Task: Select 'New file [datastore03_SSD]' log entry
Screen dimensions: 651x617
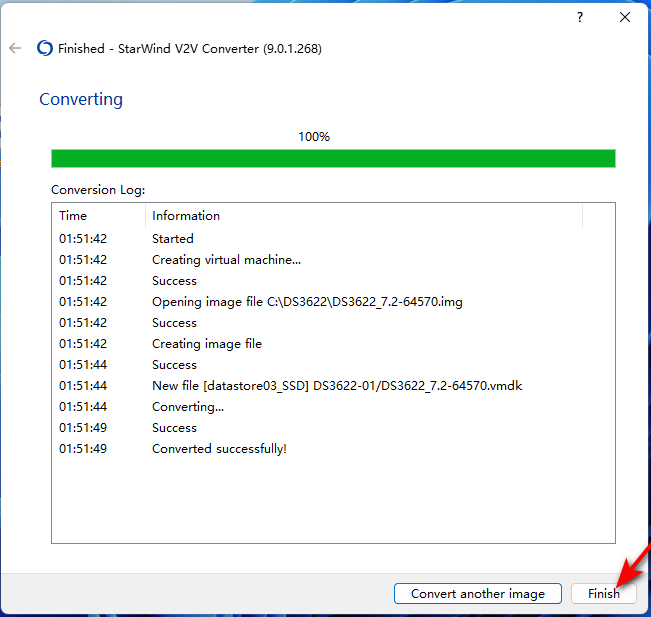Action: click(x=333, y=386)
